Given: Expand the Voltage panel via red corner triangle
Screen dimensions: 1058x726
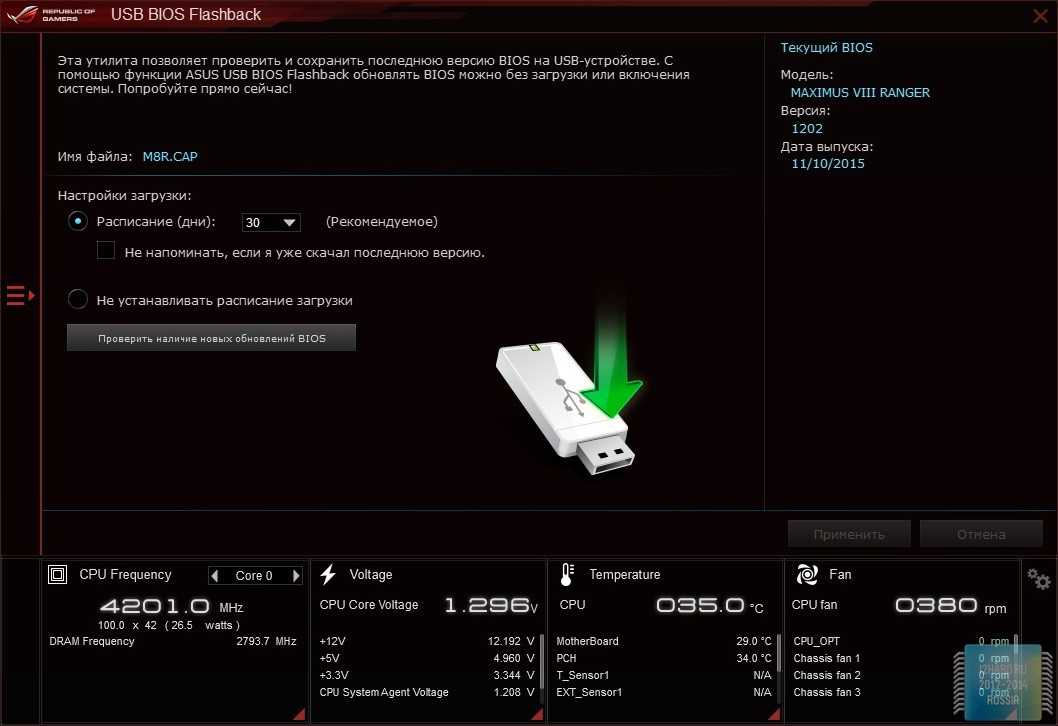Looking at the screenshot, I should pos(536,713).
